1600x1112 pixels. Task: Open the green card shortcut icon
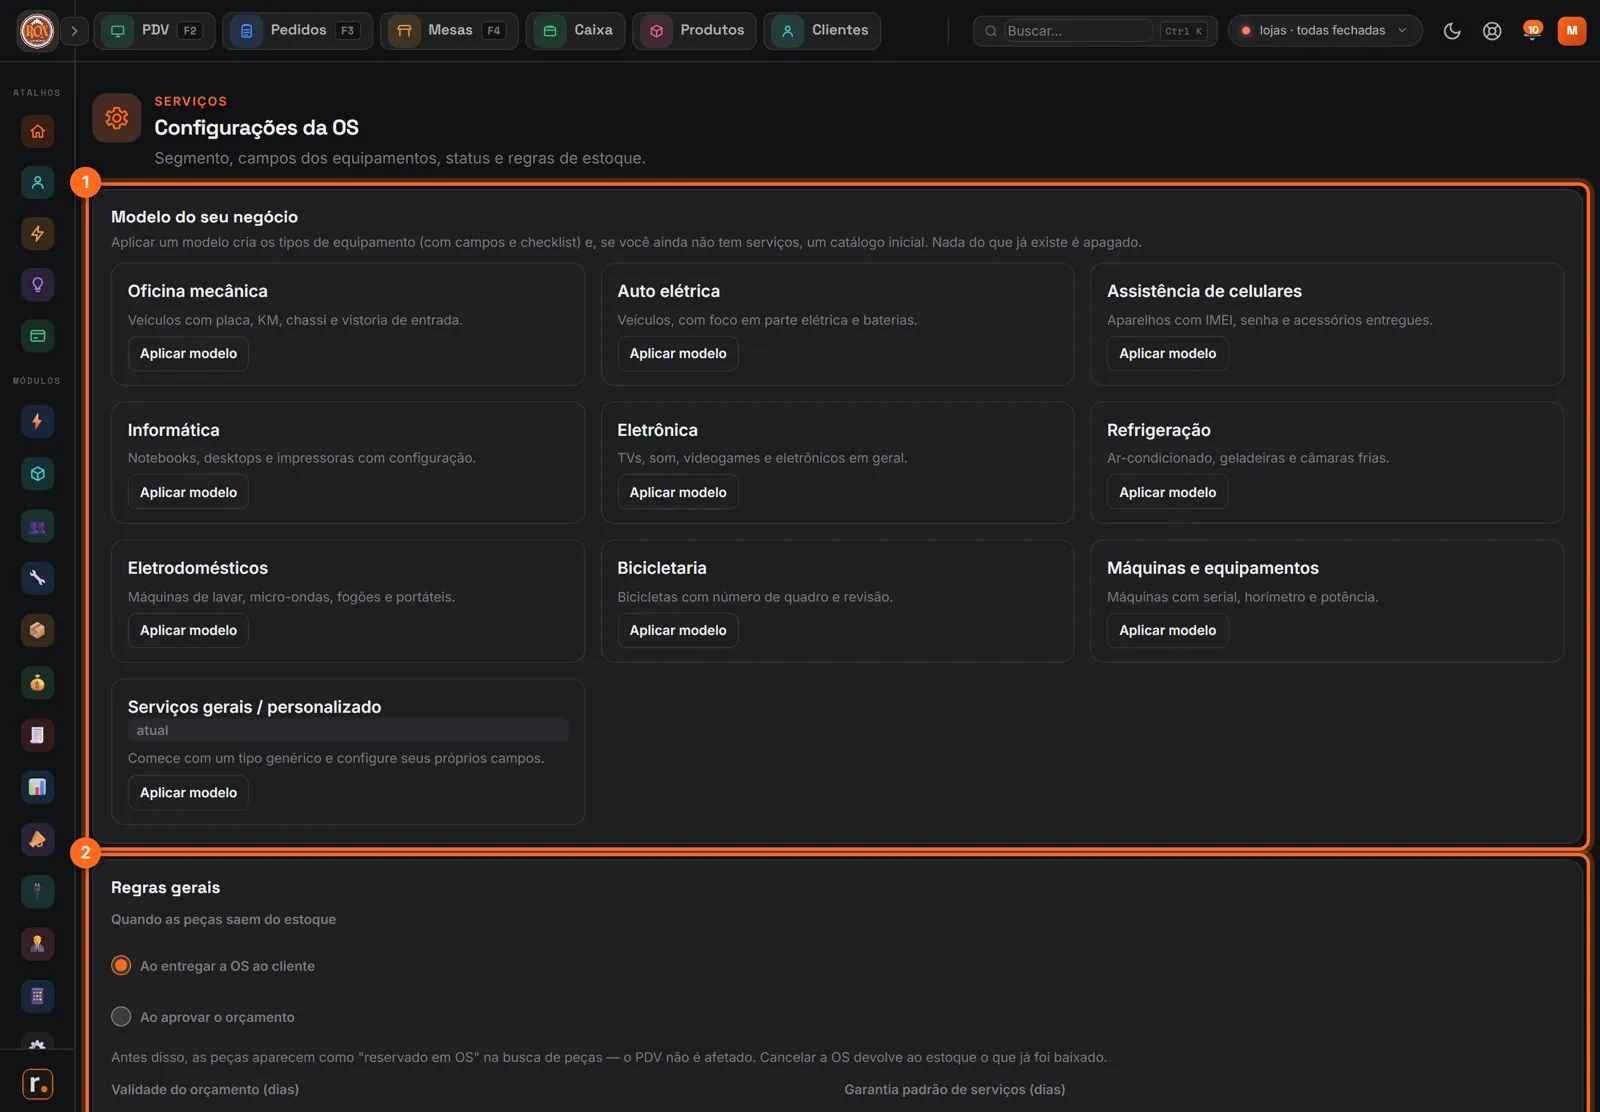coord(37,336)
